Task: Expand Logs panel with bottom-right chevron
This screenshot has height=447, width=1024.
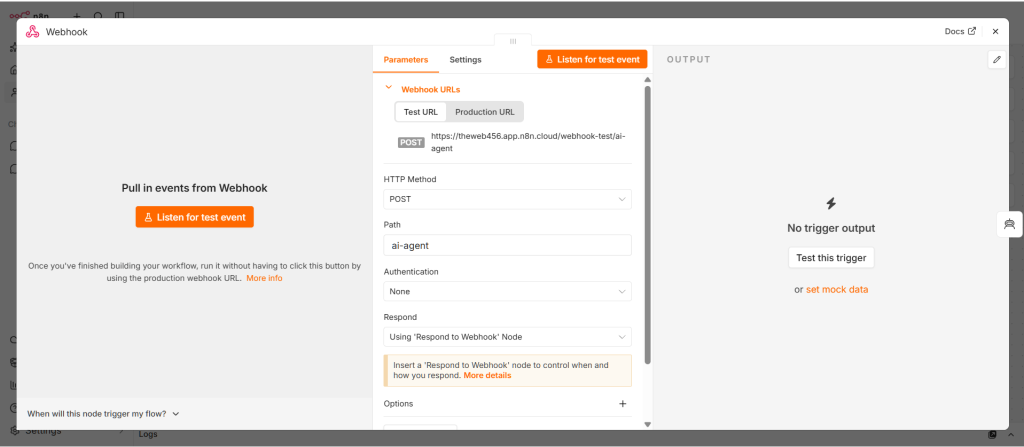Action: (x=1011, y=435)
